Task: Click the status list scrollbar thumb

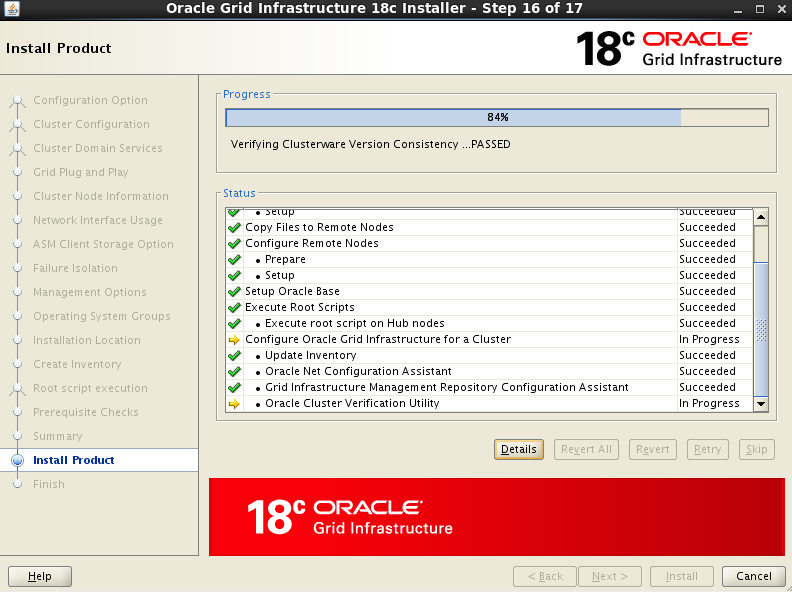Action: click(761, 329)
